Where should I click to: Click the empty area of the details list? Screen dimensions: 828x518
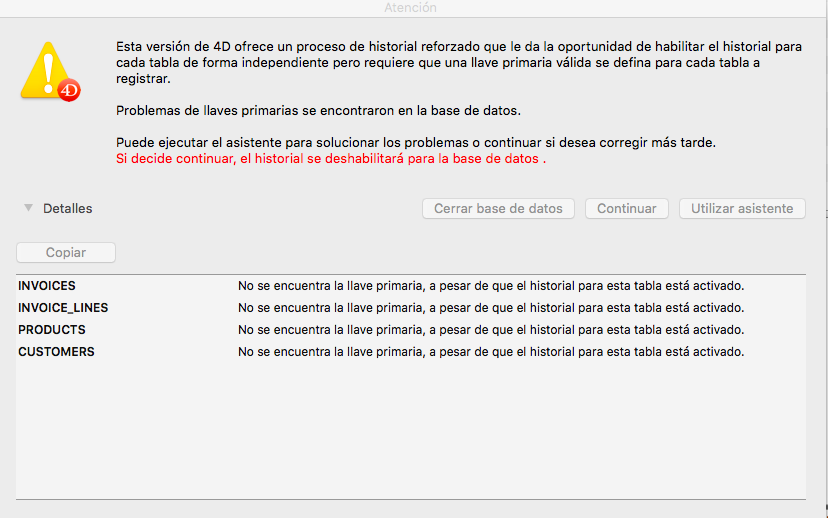410,430
